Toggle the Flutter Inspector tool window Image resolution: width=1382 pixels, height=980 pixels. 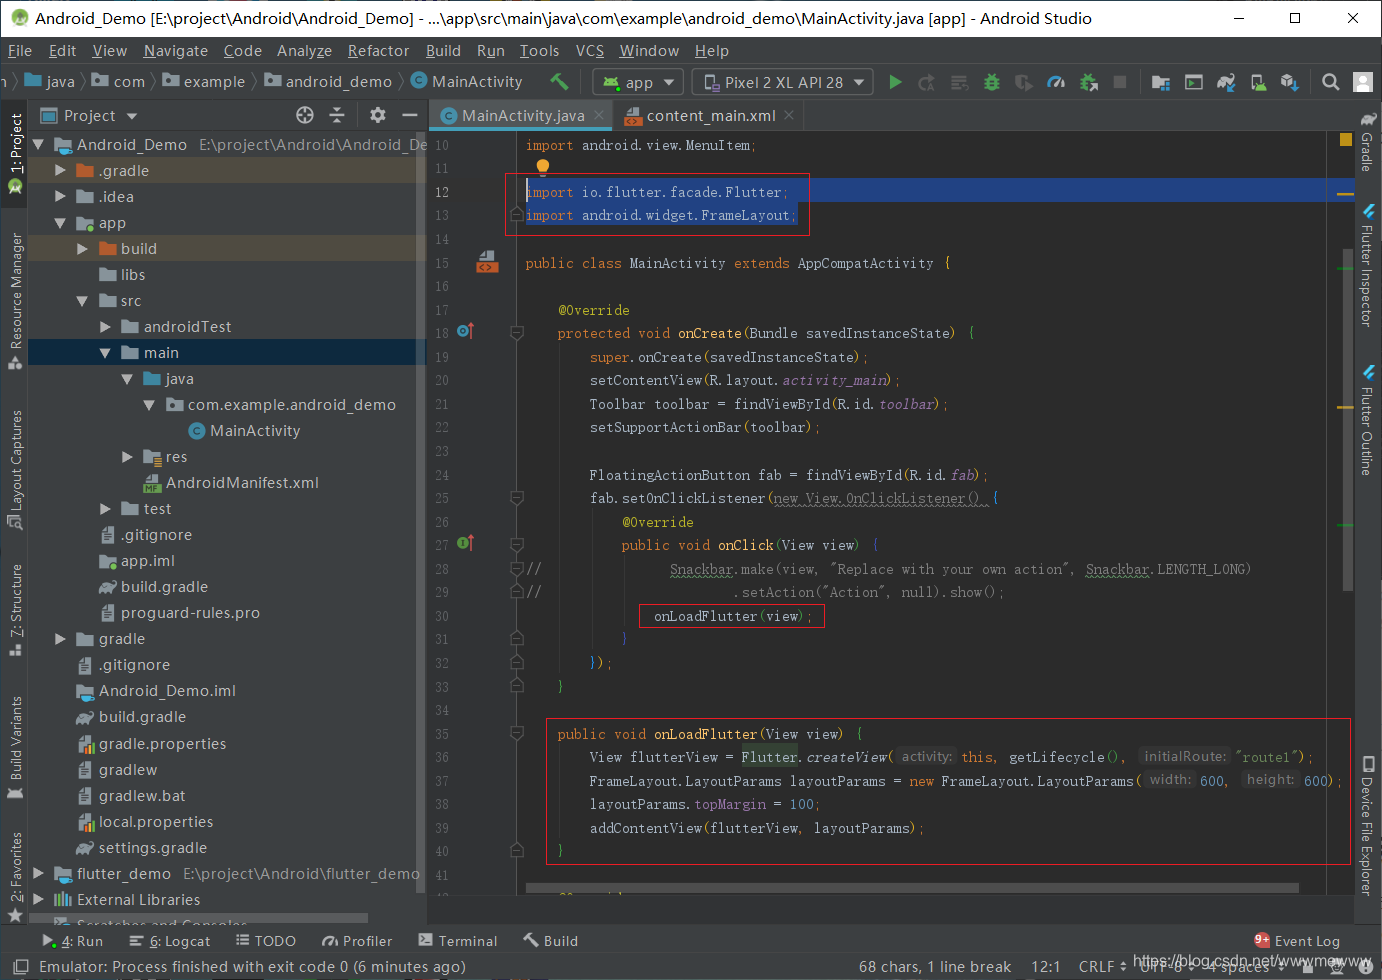point(1367,264)
